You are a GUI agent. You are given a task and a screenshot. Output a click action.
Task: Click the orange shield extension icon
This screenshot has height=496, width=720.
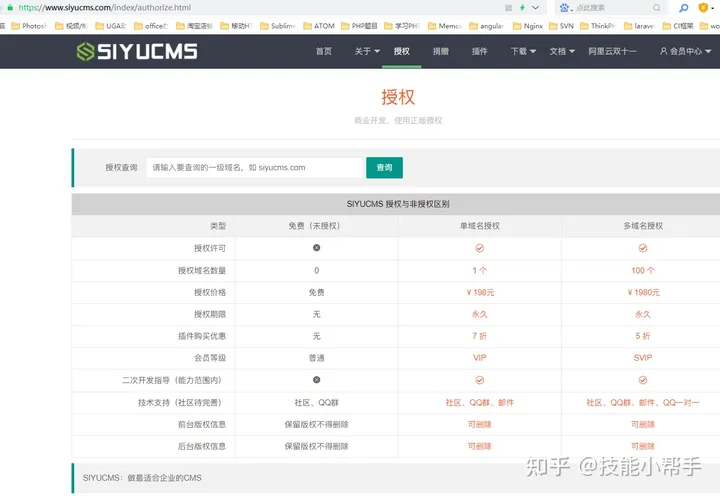click(703, 7)
